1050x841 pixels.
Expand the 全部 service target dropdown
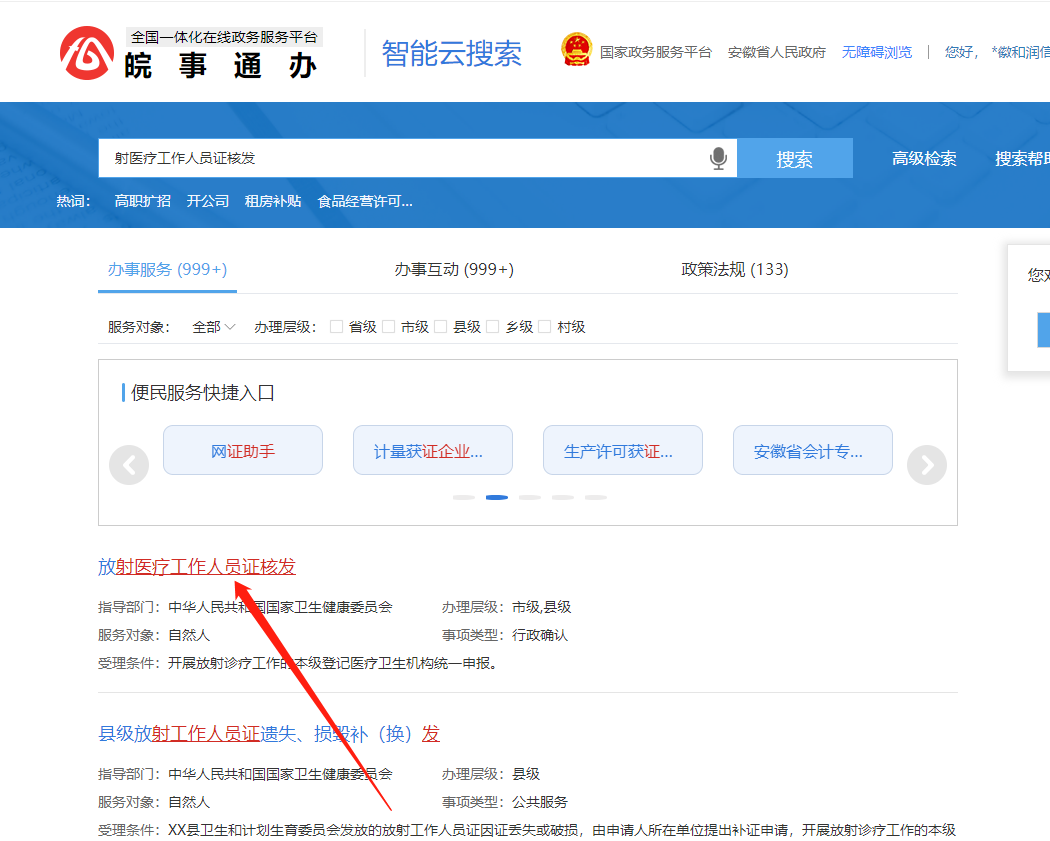(x=213, y=327)
